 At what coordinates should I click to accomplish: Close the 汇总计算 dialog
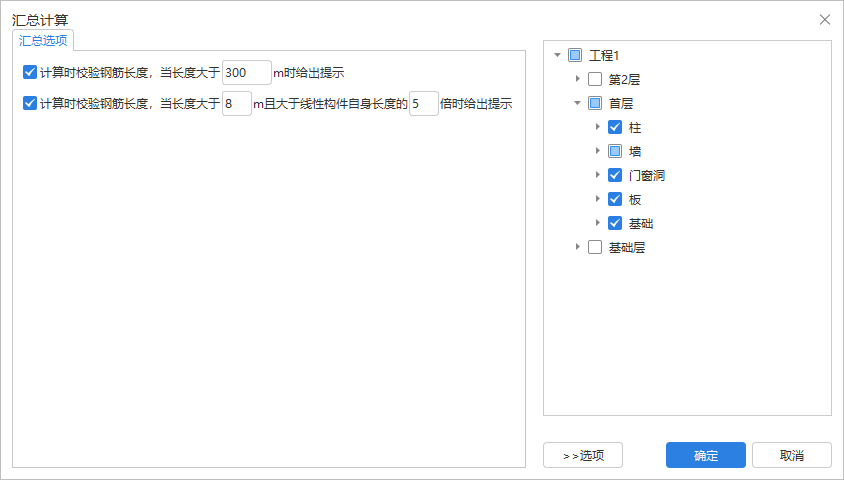pos(825,20)
